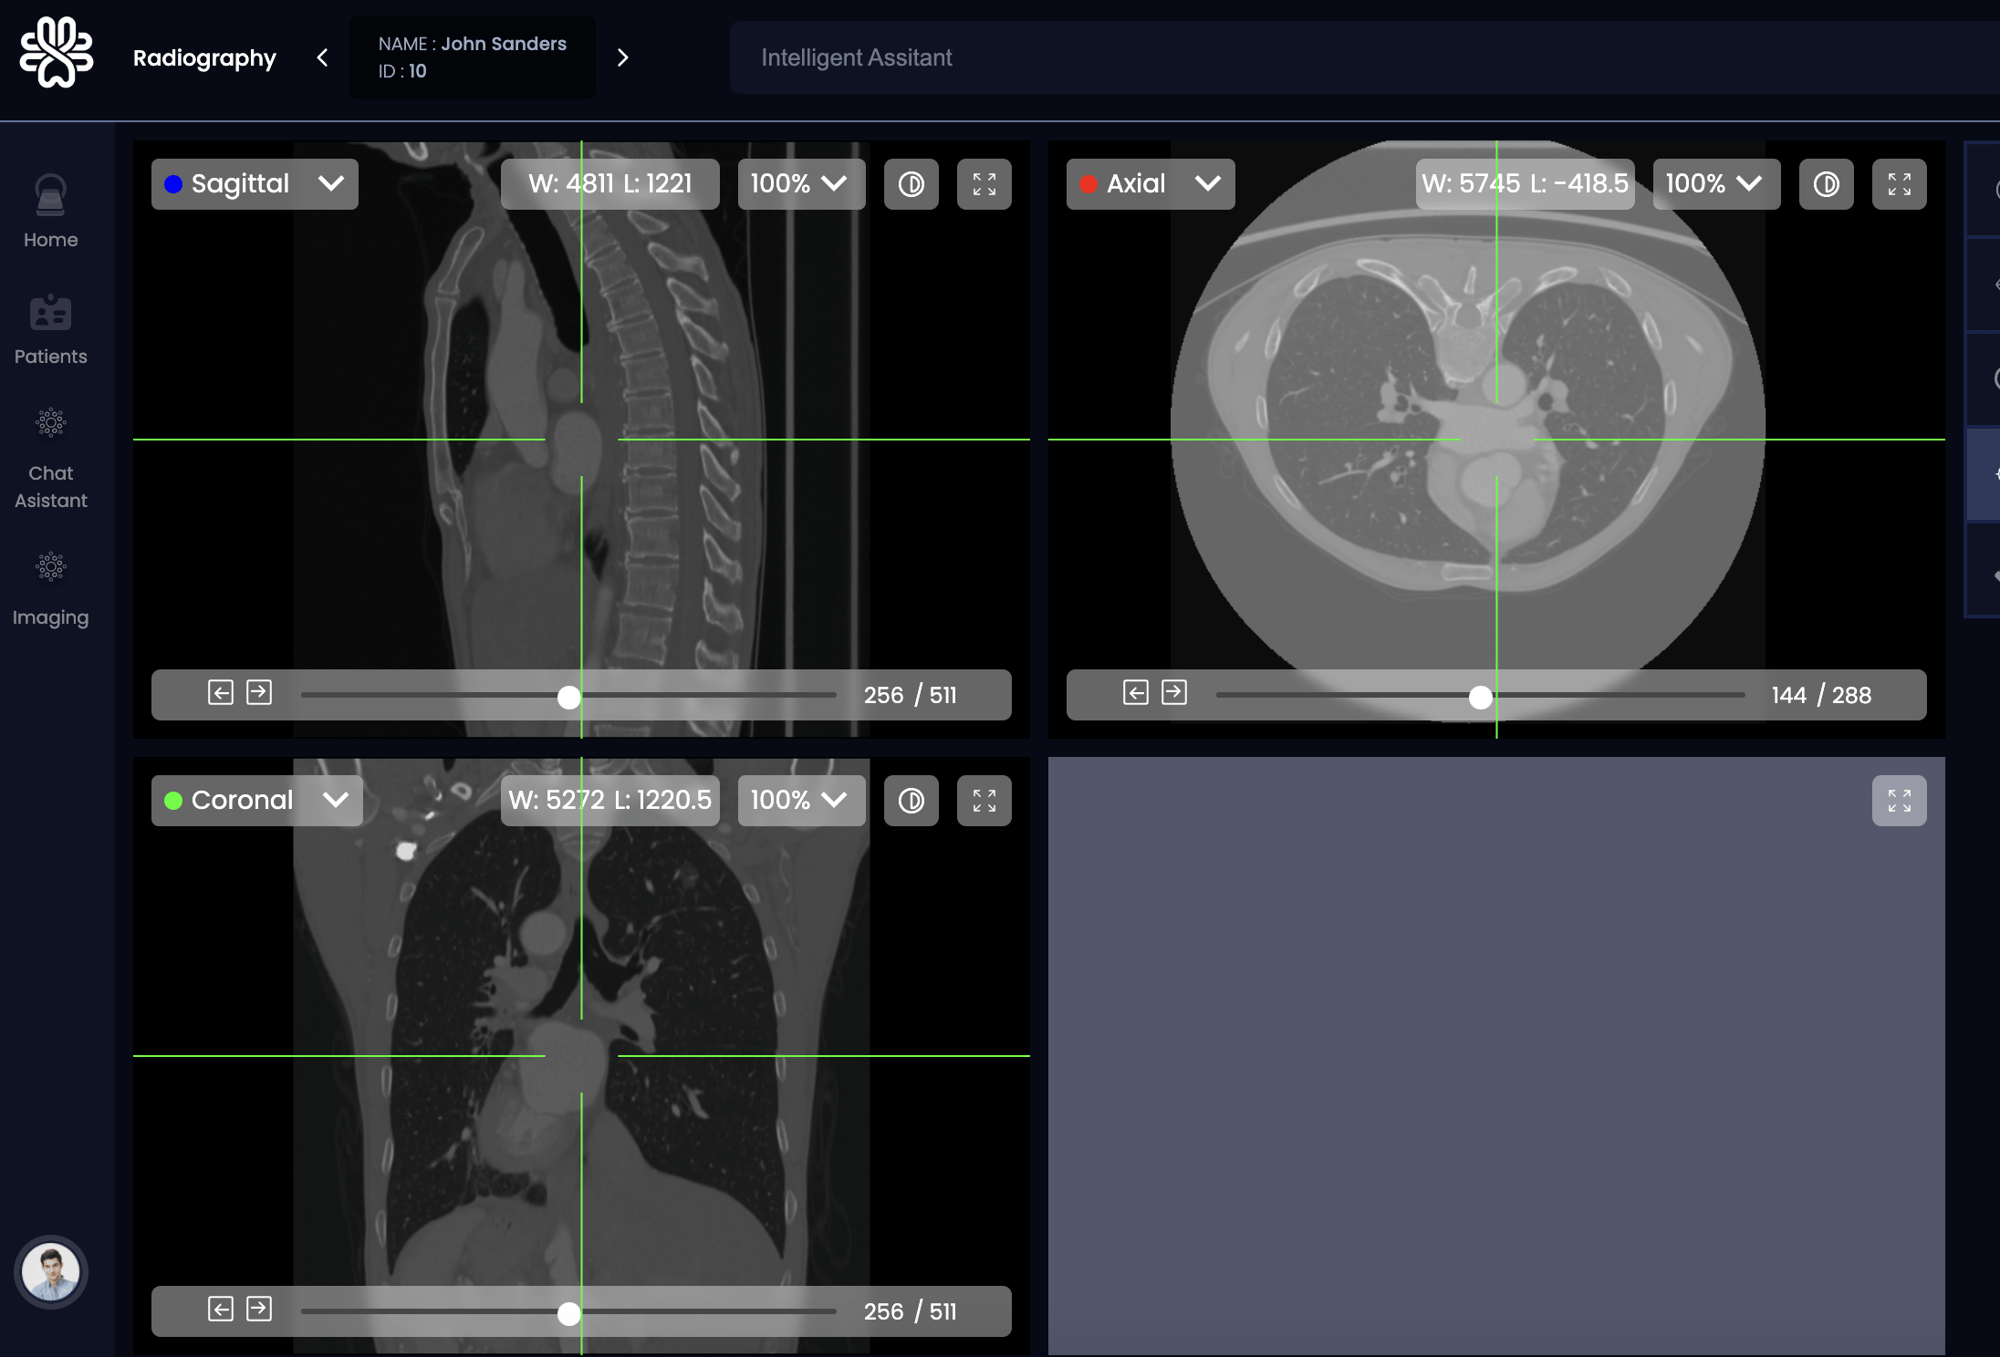
Task: Step to previous Axial slice
Action: pos(1136,692)
